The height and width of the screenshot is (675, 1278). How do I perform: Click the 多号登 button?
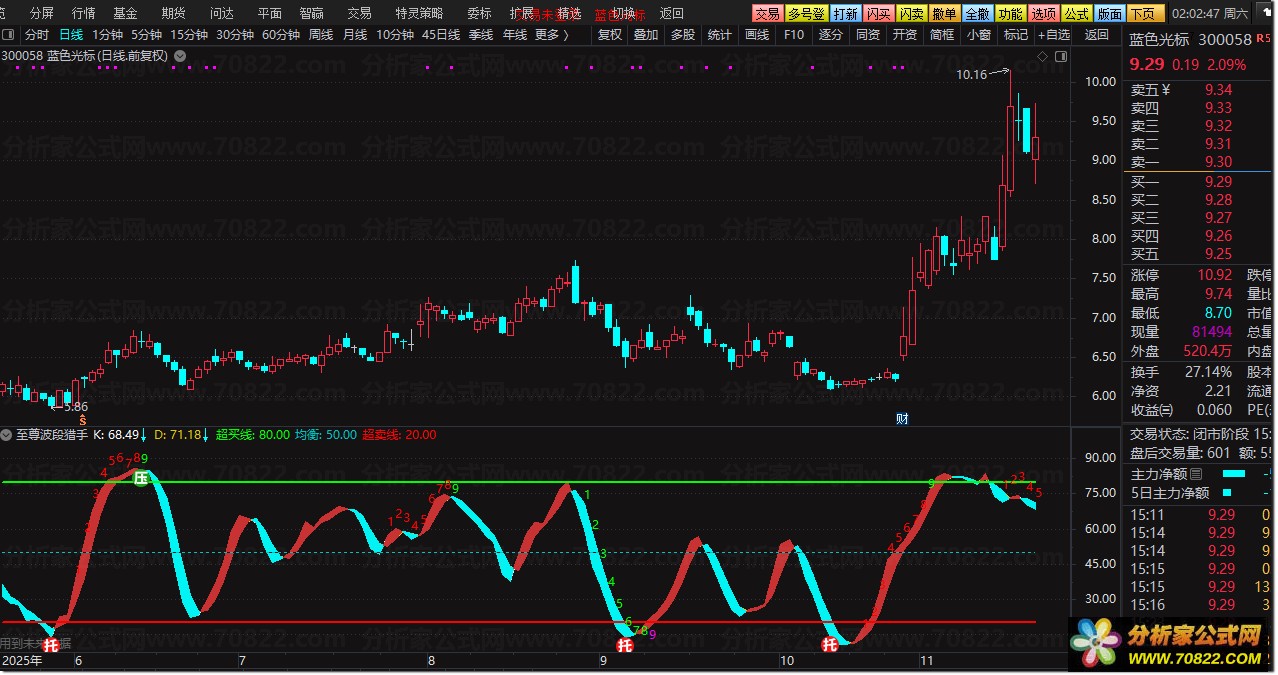tap(806, 14)
